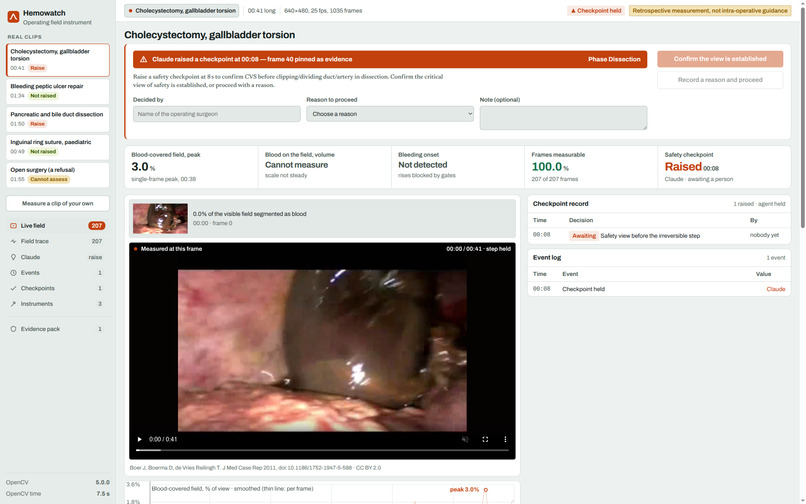Open Checkpoints section
The image size is (806, 504).
pyautogui.click(x=58, y=289)
